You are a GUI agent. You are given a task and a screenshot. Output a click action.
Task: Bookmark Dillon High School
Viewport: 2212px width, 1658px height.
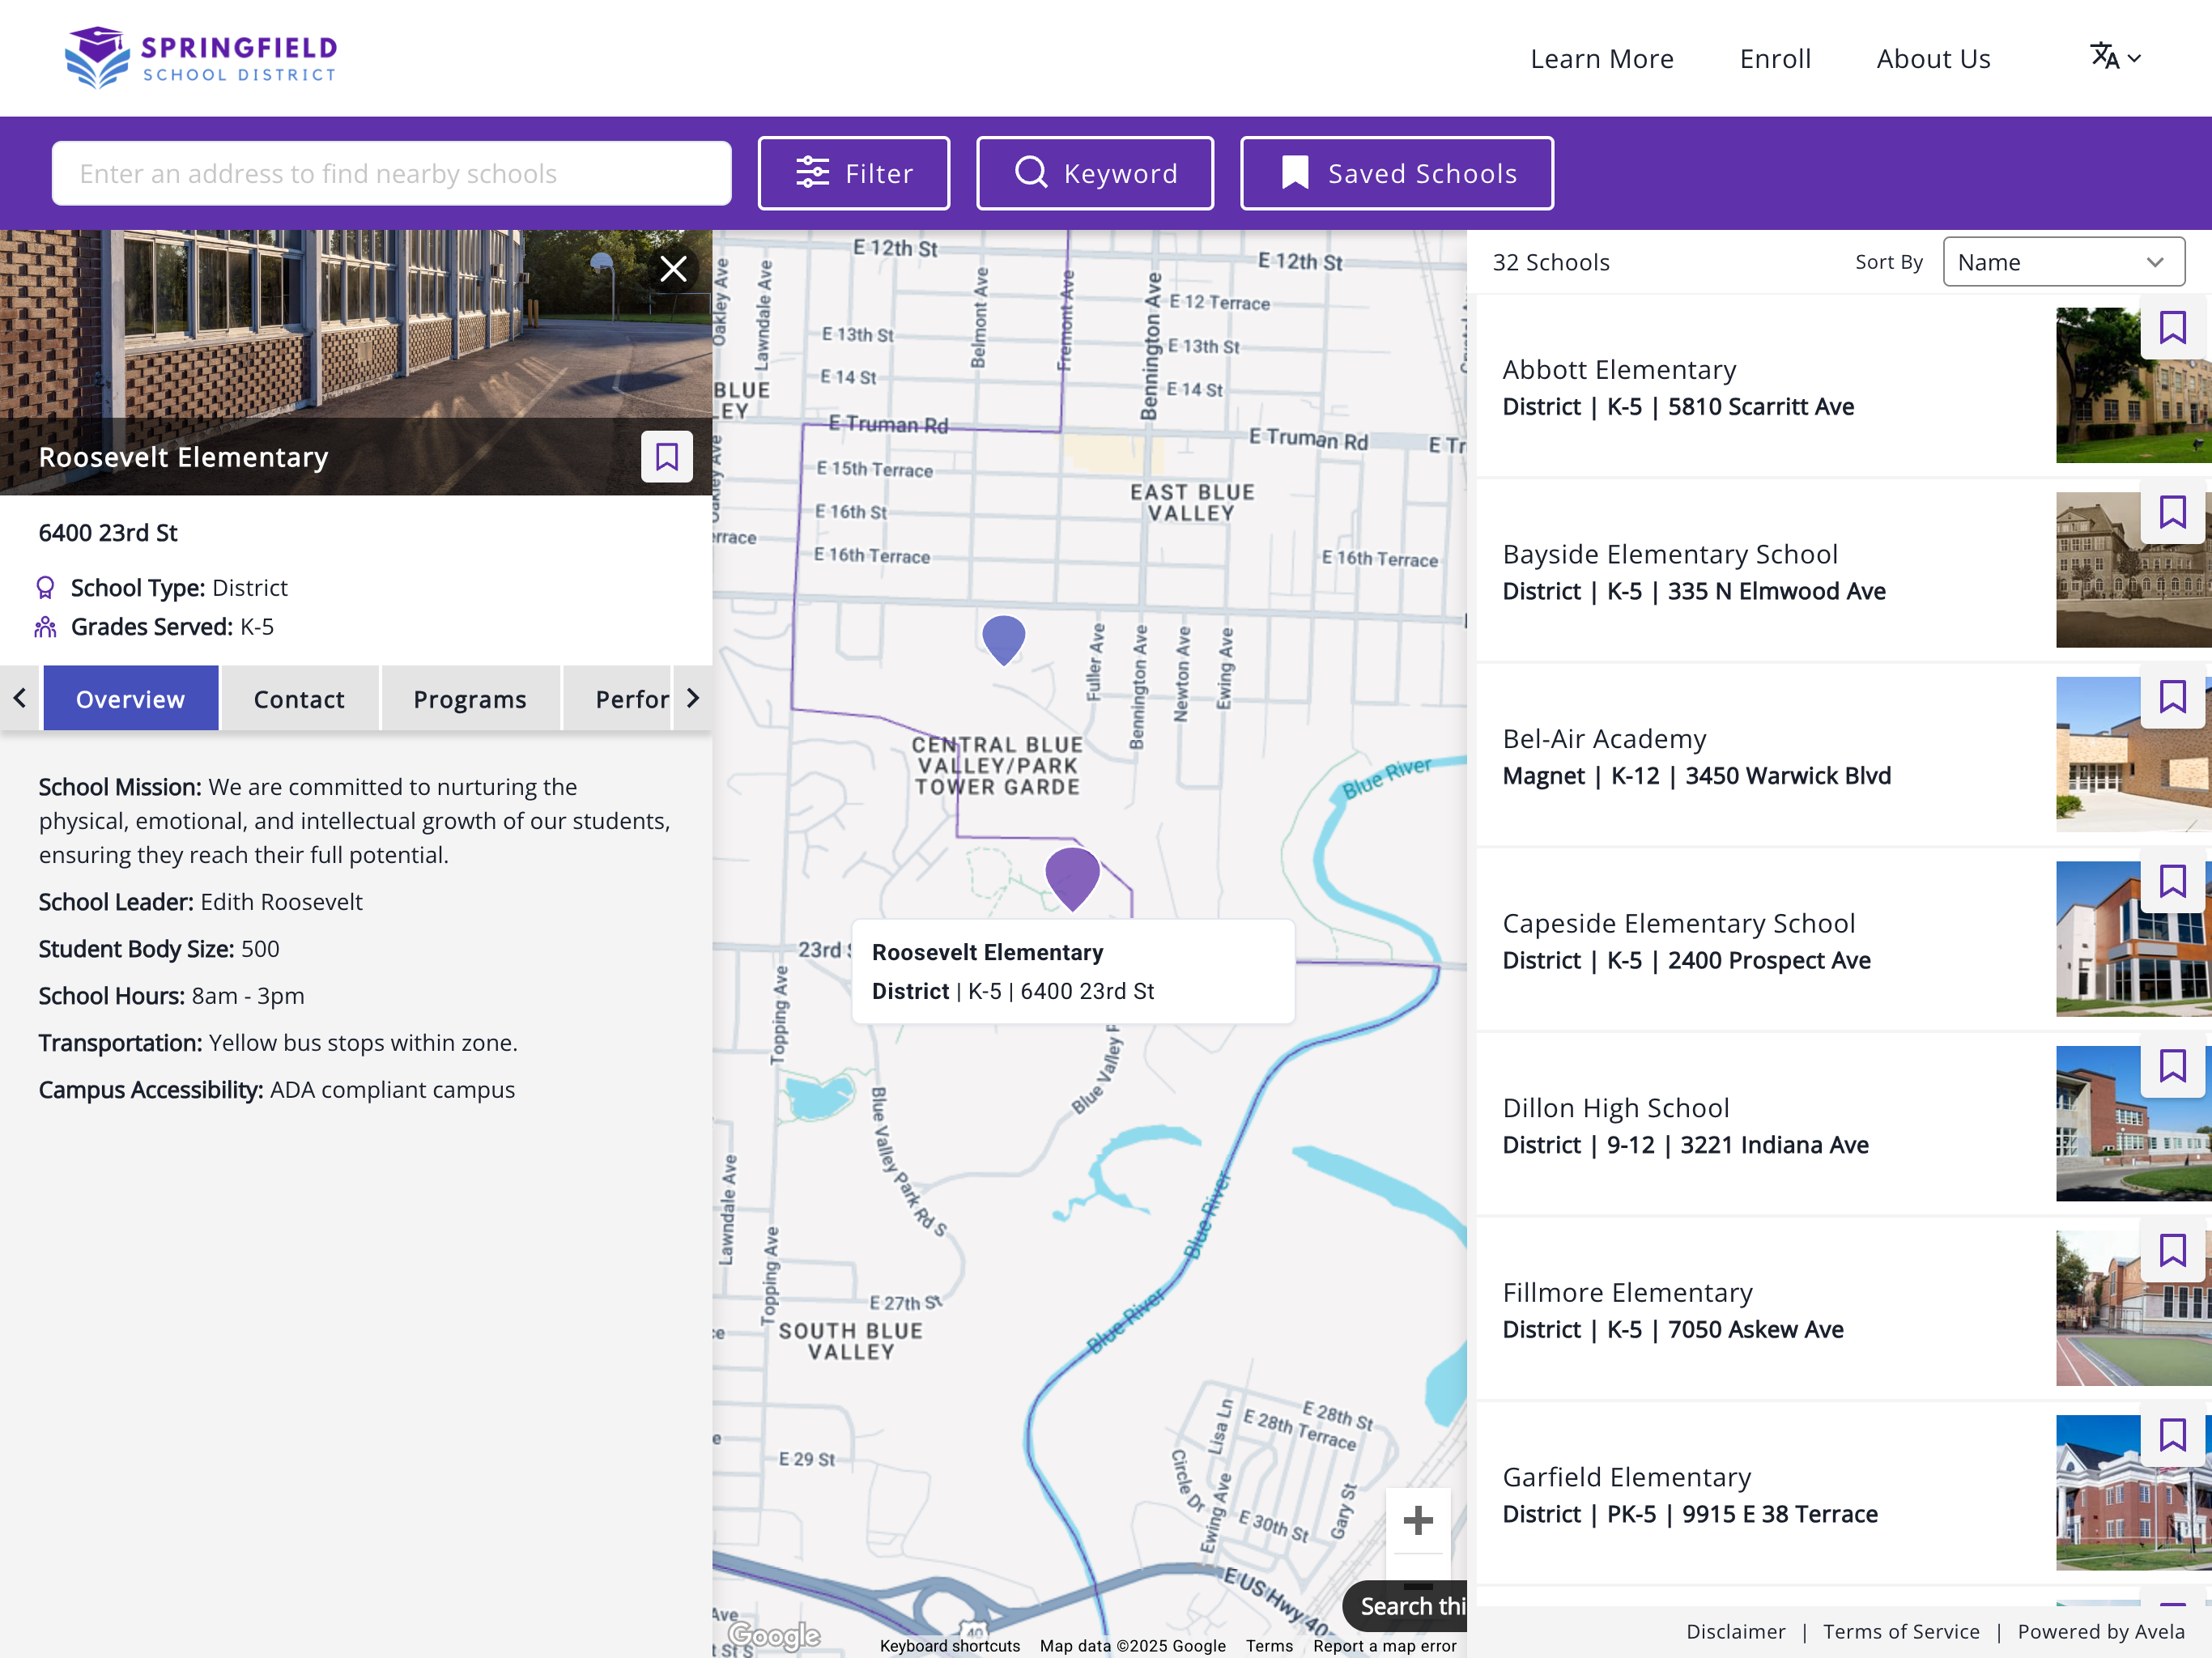(2173, 1067)
